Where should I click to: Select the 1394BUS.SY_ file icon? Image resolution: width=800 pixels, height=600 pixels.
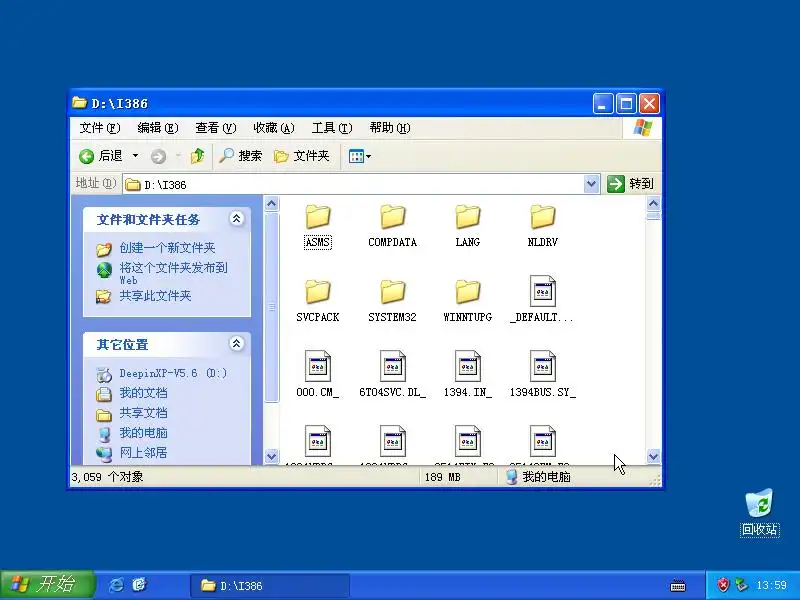(542, 366)
